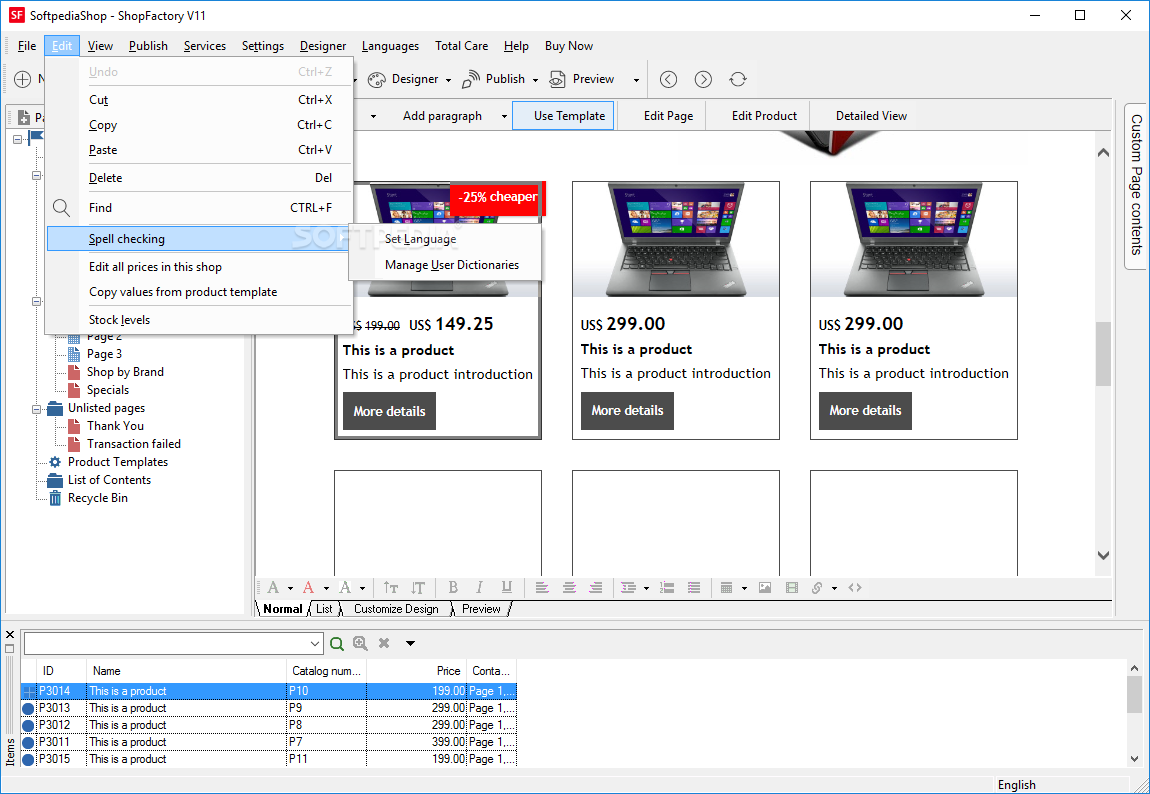Click the Product Templates gear icon
Image resolution: width=1150 pixels, height=794 pixels.
tap(55, 462)
